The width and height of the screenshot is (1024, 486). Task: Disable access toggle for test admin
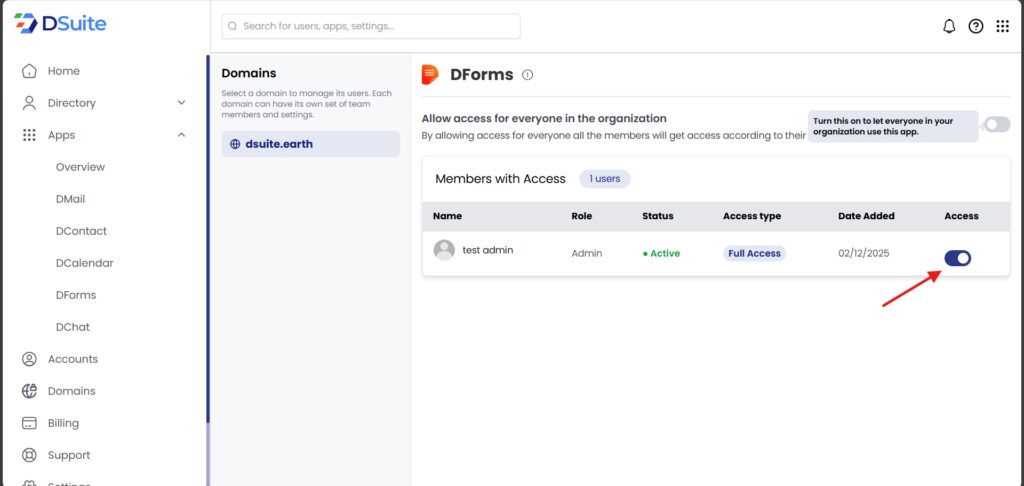coord(957,258)
